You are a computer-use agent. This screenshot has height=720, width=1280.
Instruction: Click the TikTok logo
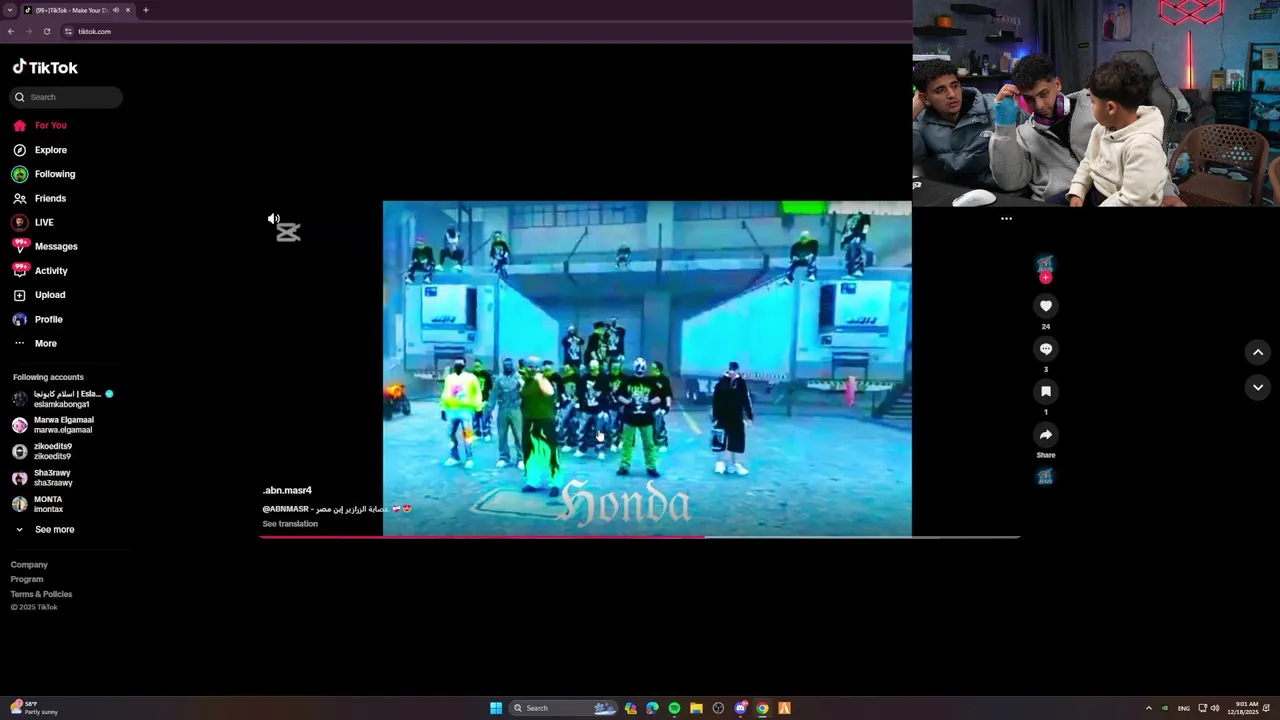pyautogui.click(x=45, y=67)
